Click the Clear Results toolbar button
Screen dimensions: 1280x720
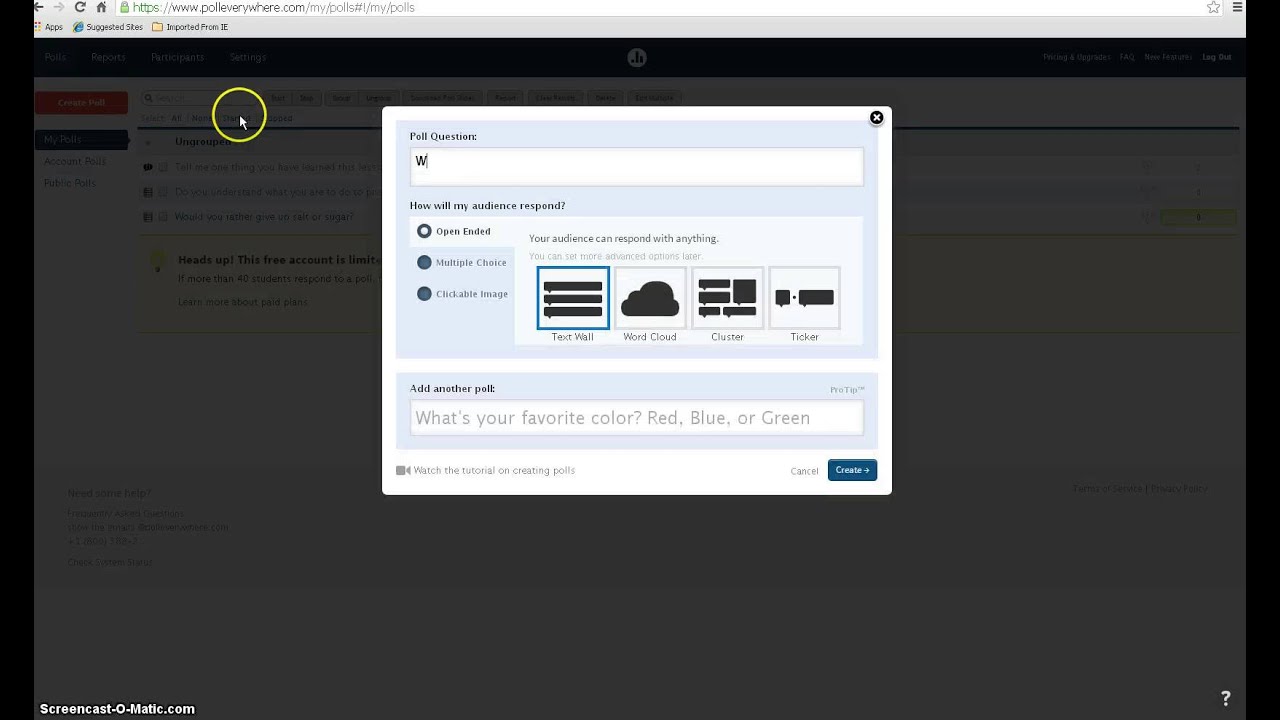point(555,98)
